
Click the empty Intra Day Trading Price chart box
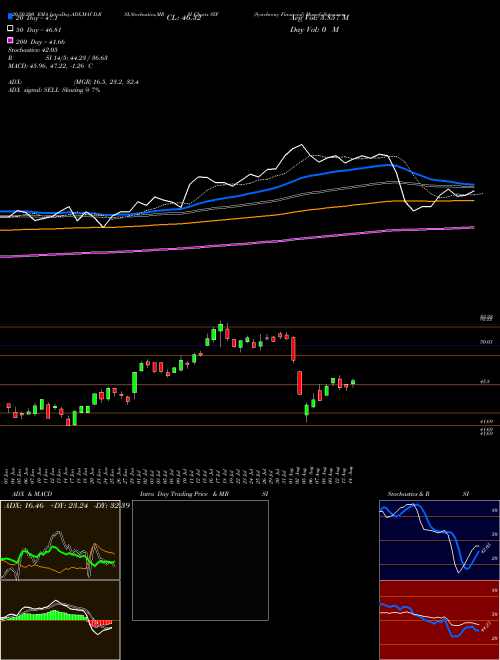pos(200,560)
